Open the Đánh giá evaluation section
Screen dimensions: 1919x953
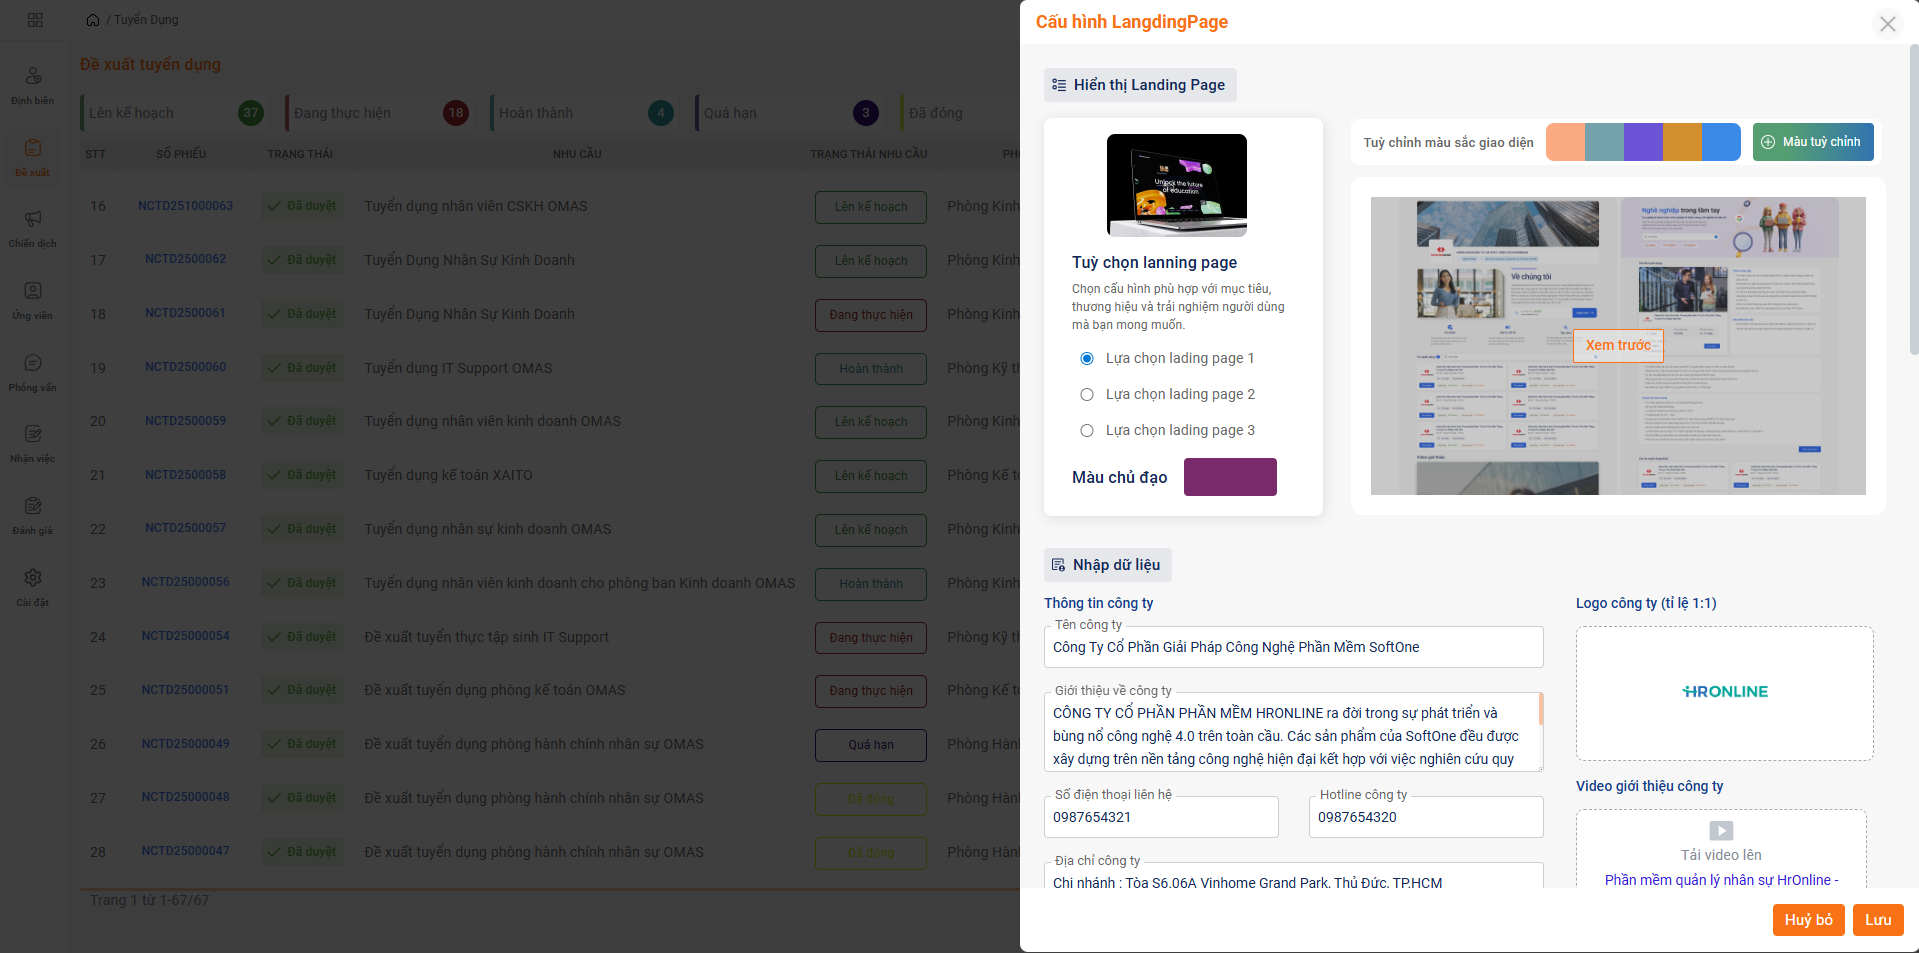tap(33, 513)
